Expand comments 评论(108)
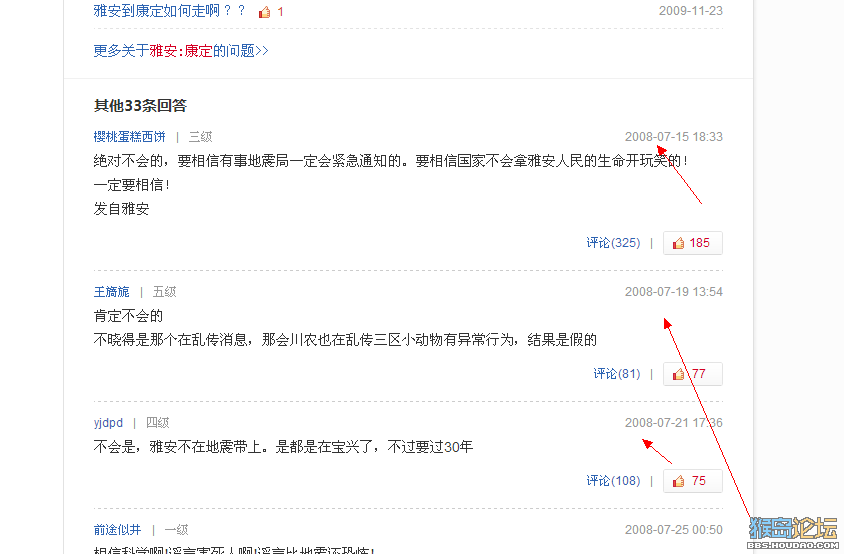 (x=613, y=481)
